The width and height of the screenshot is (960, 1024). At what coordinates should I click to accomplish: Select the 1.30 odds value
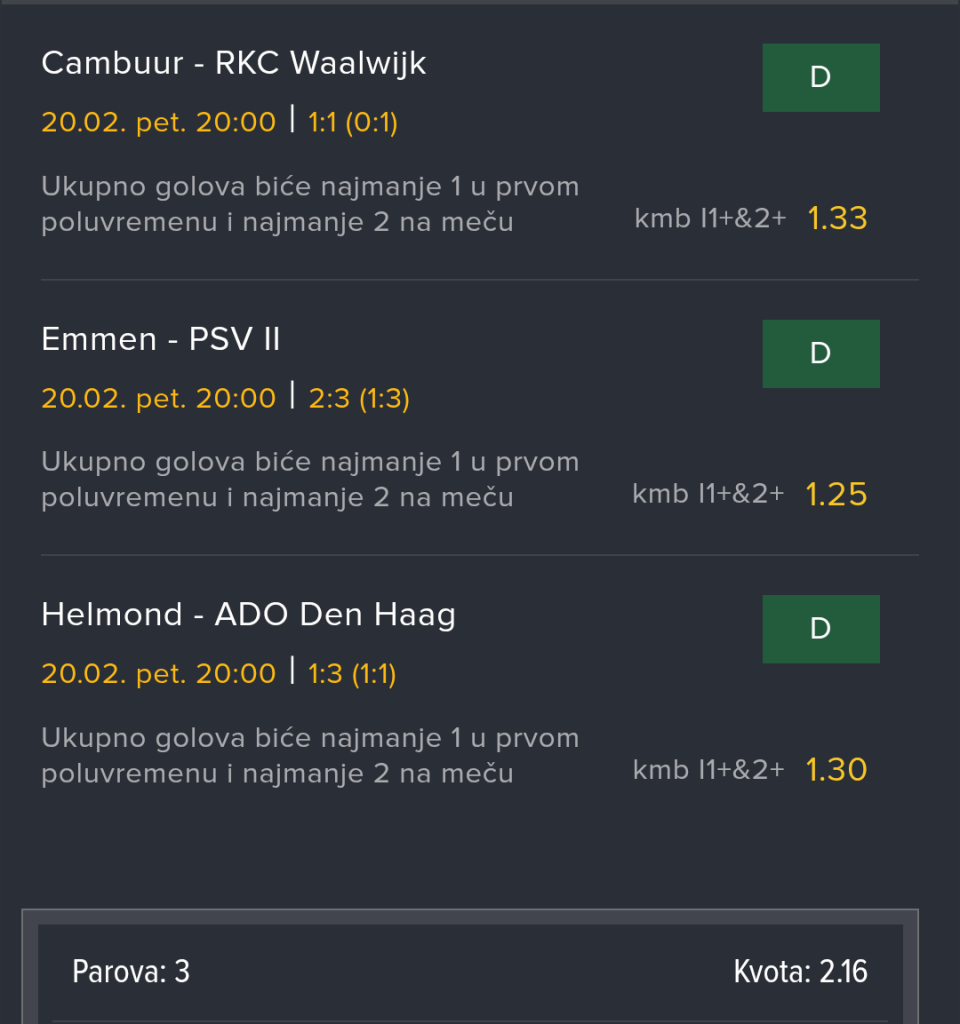pos(836,769)
